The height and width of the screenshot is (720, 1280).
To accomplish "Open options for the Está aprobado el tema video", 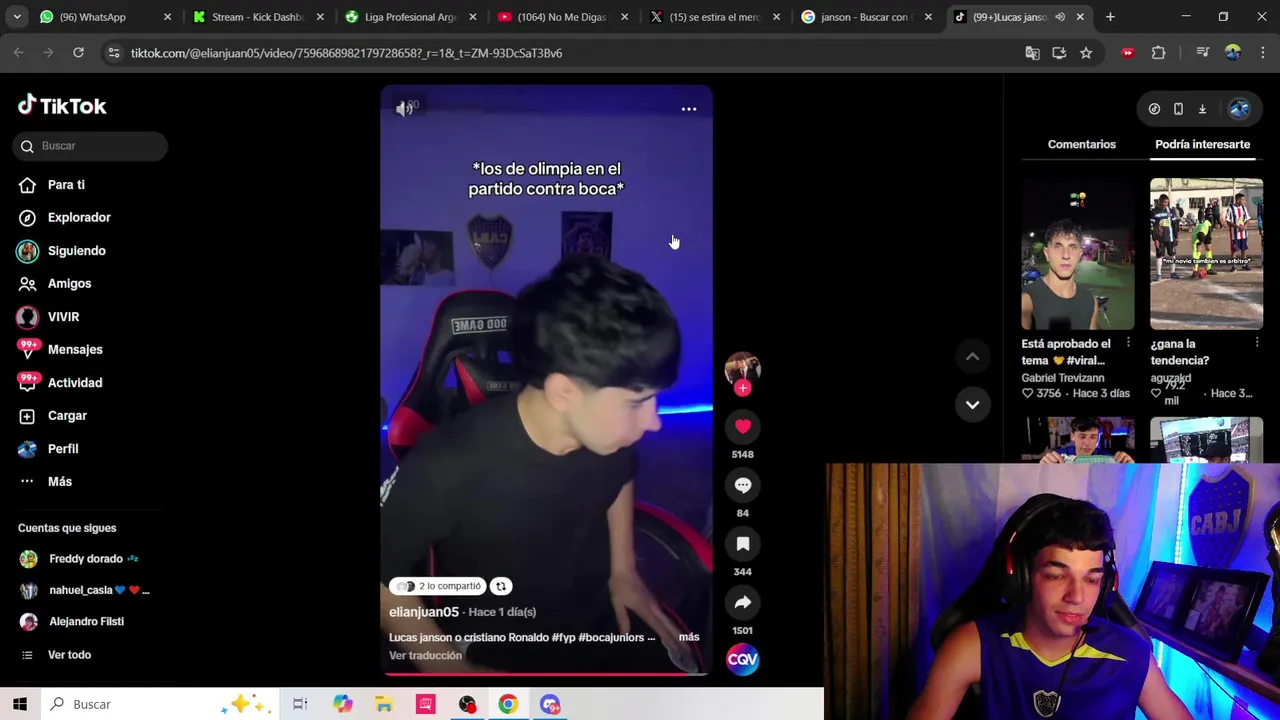I will coord(1128,344).
